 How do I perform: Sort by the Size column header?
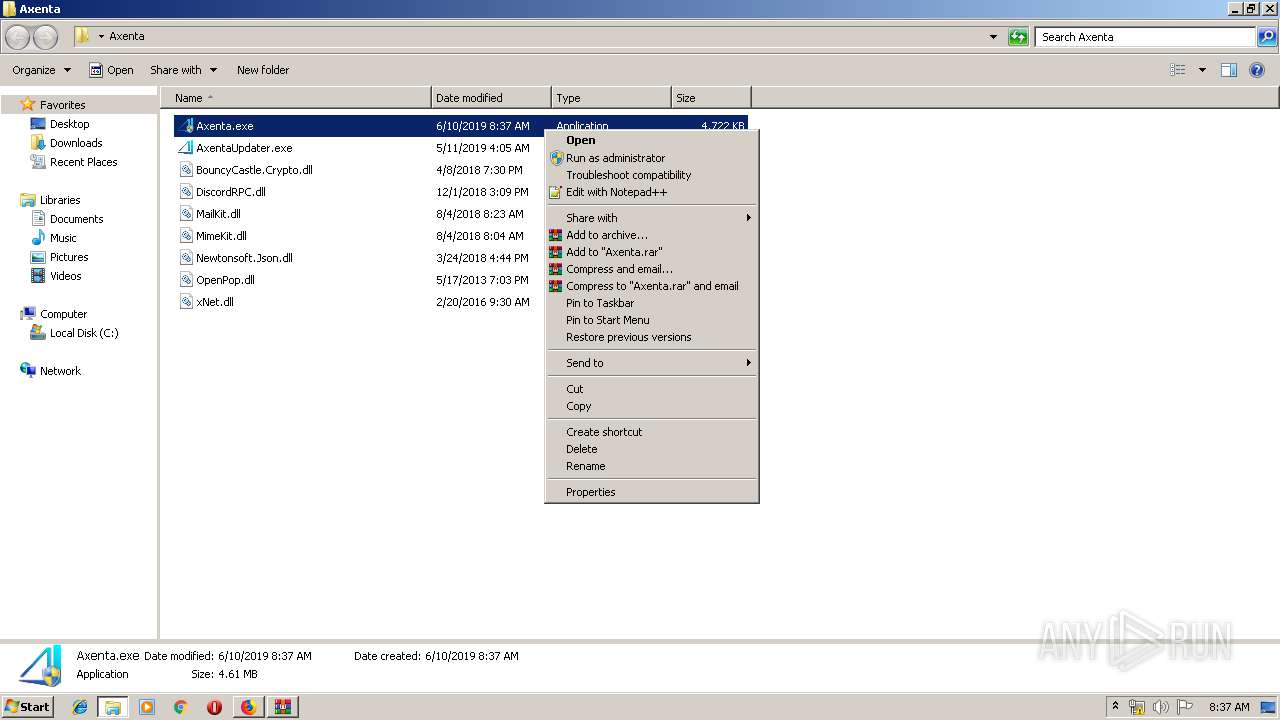tap(711, 98)
